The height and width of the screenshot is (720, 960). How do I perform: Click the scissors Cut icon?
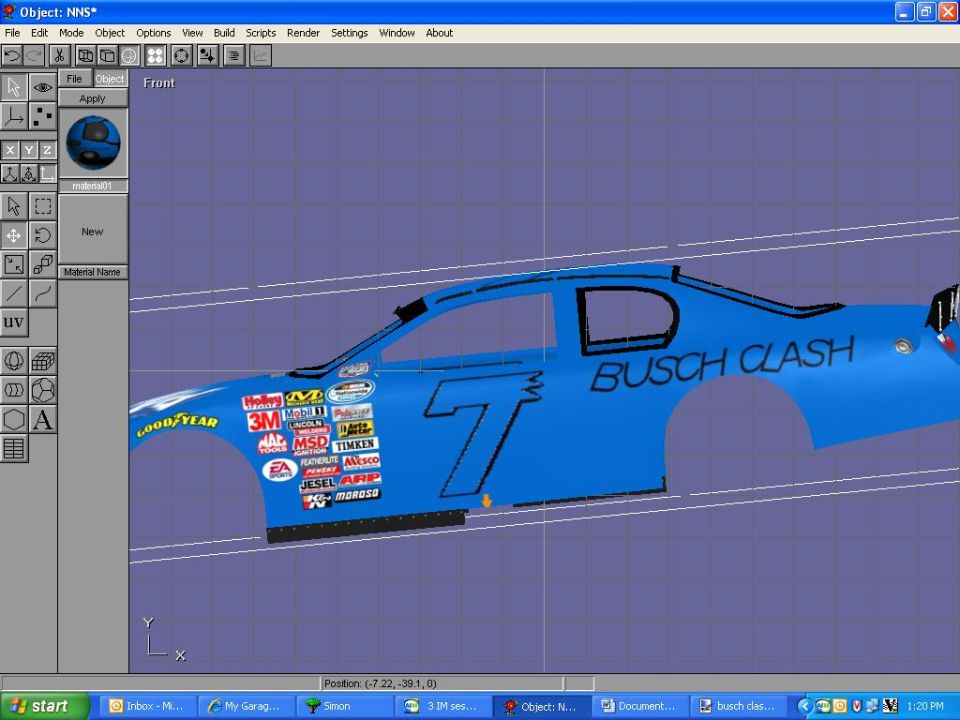[x=59, y=56]
